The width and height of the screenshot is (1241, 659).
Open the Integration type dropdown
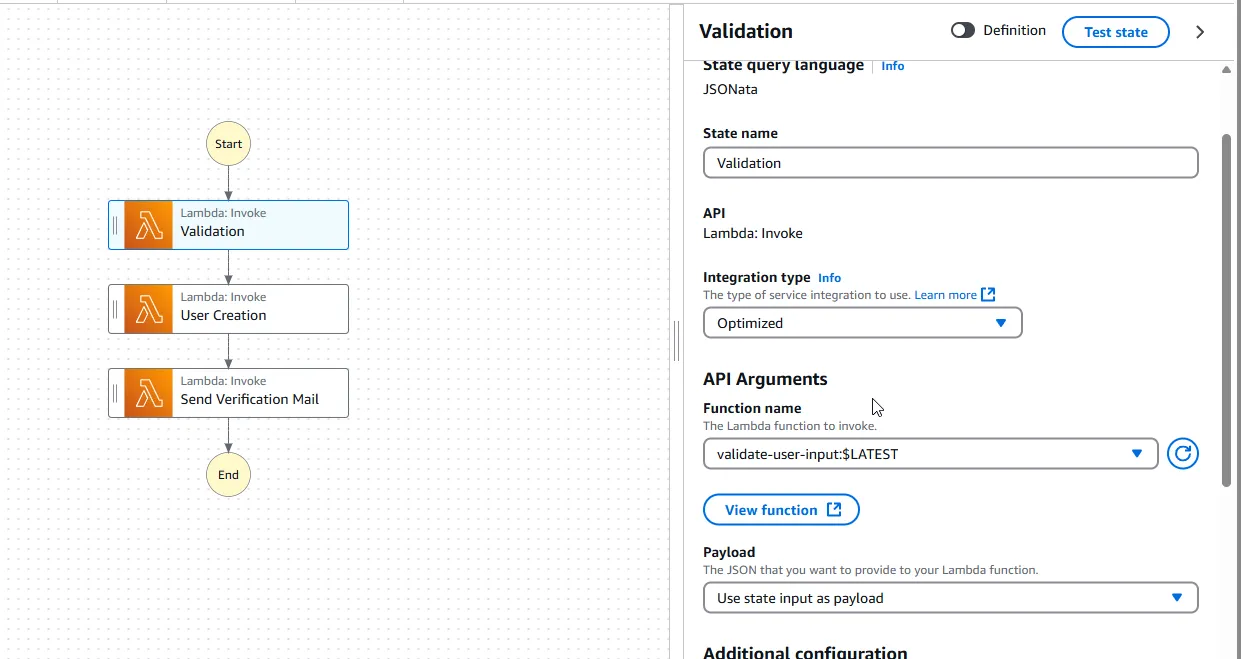pos(862,323)
